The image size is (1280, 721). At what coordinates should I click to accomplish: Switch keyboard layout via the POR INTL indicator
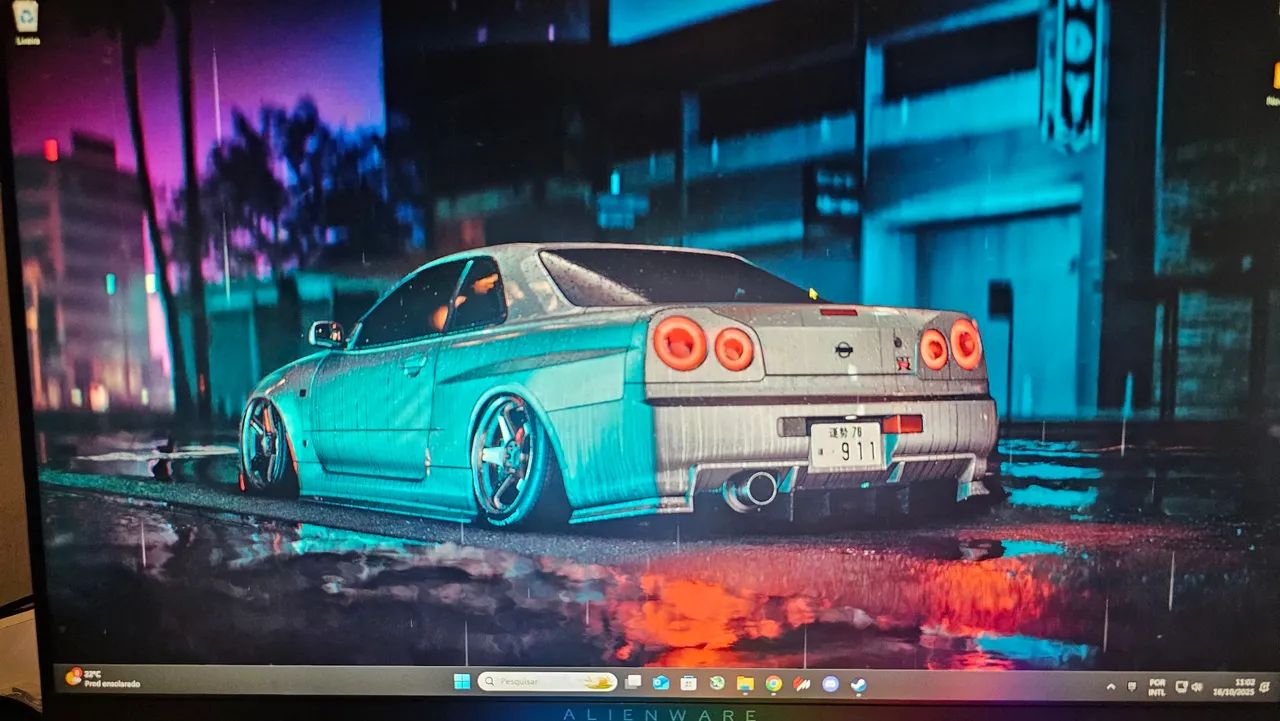point(1157,687)
